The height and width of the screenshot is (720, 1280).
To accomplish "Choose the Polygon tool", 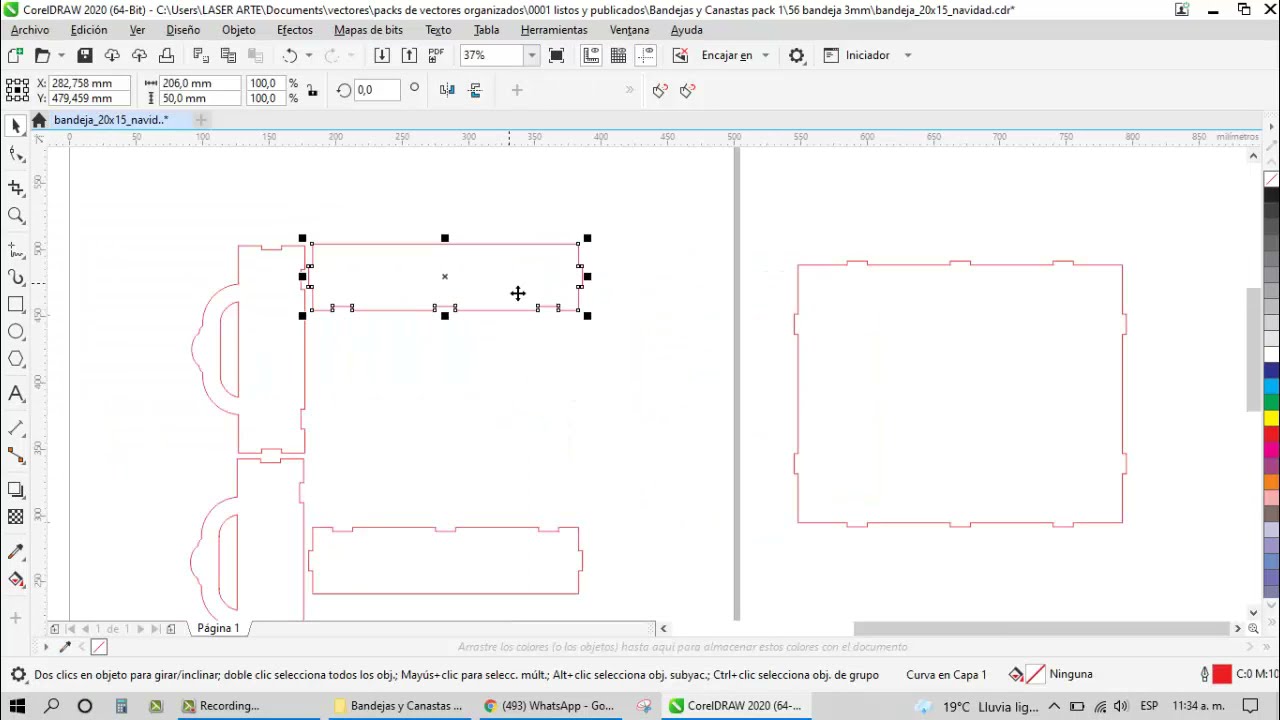I will click(16, 359).
